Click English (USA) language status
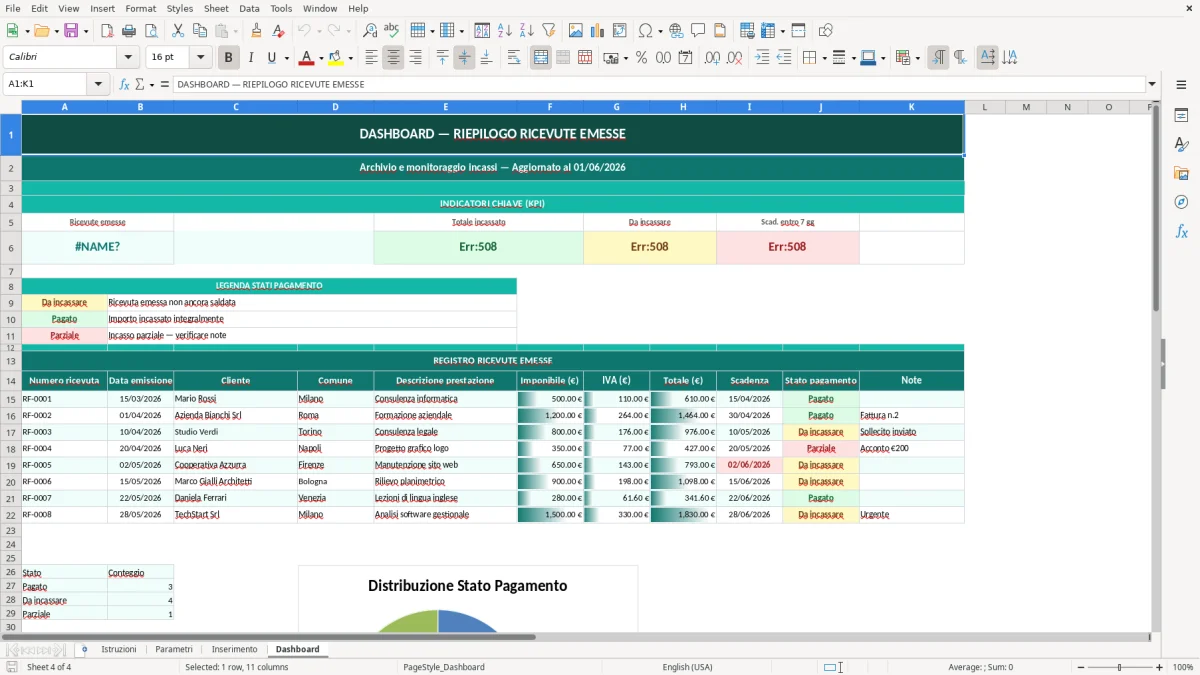1200x675 pixels. (687, 667)
